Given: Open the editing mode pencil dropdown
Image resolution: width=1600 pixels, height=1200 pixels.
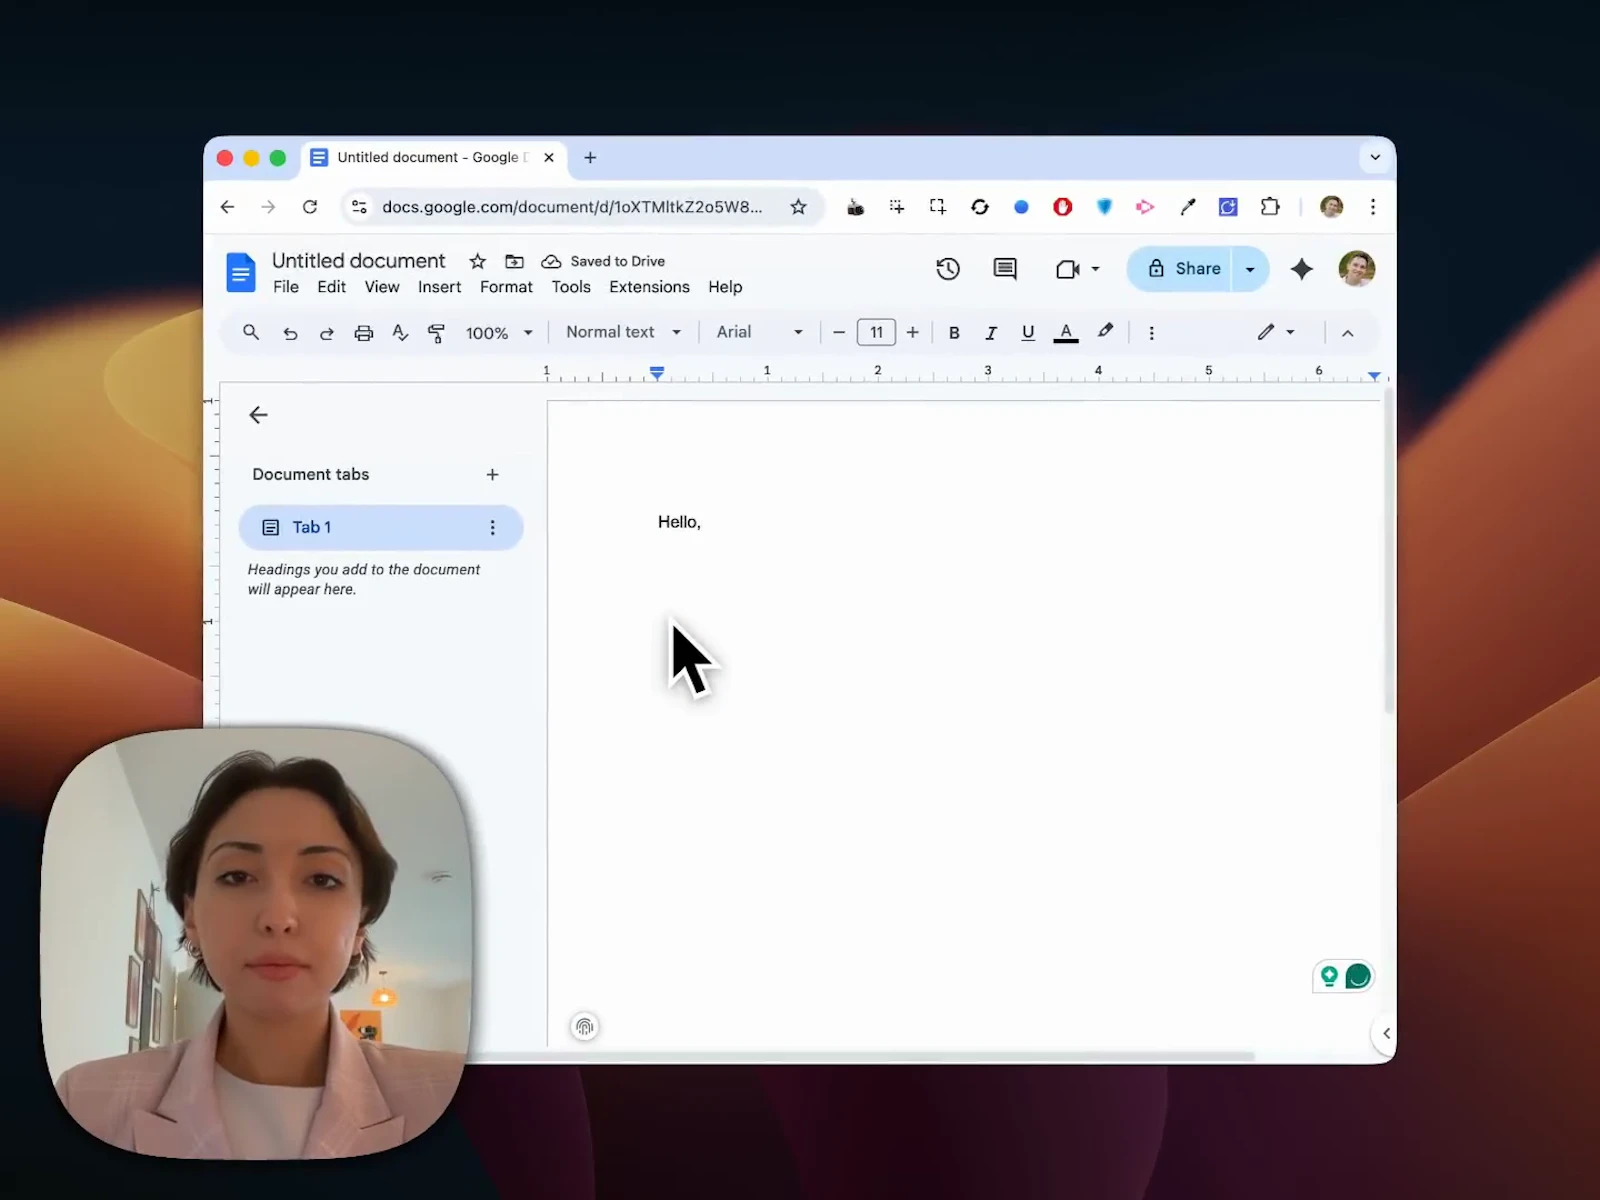Looking at the screenshot, I should 1276,332.
